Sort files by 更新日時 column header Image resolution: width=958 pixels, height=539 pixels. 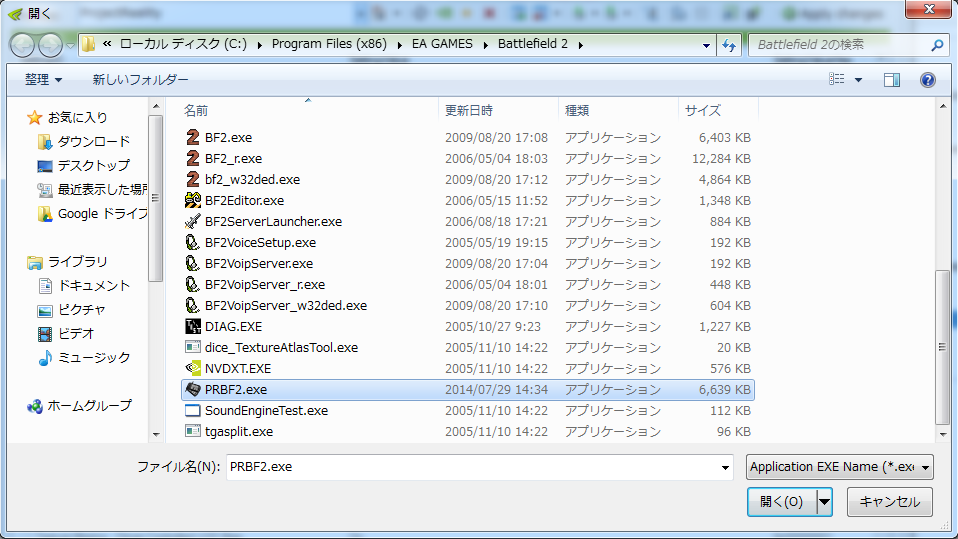pyautogui.click(x=469, y=110)
